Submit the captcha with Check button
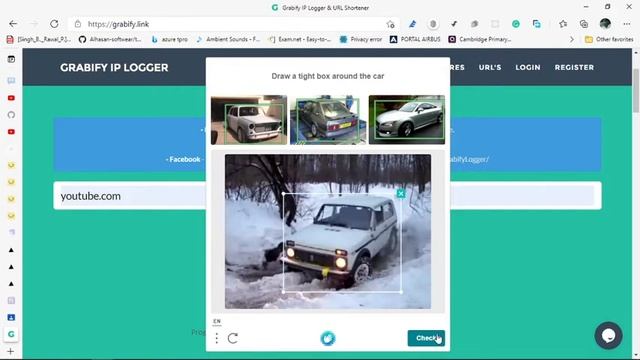The image size is (640, 360). click(426, 338)
